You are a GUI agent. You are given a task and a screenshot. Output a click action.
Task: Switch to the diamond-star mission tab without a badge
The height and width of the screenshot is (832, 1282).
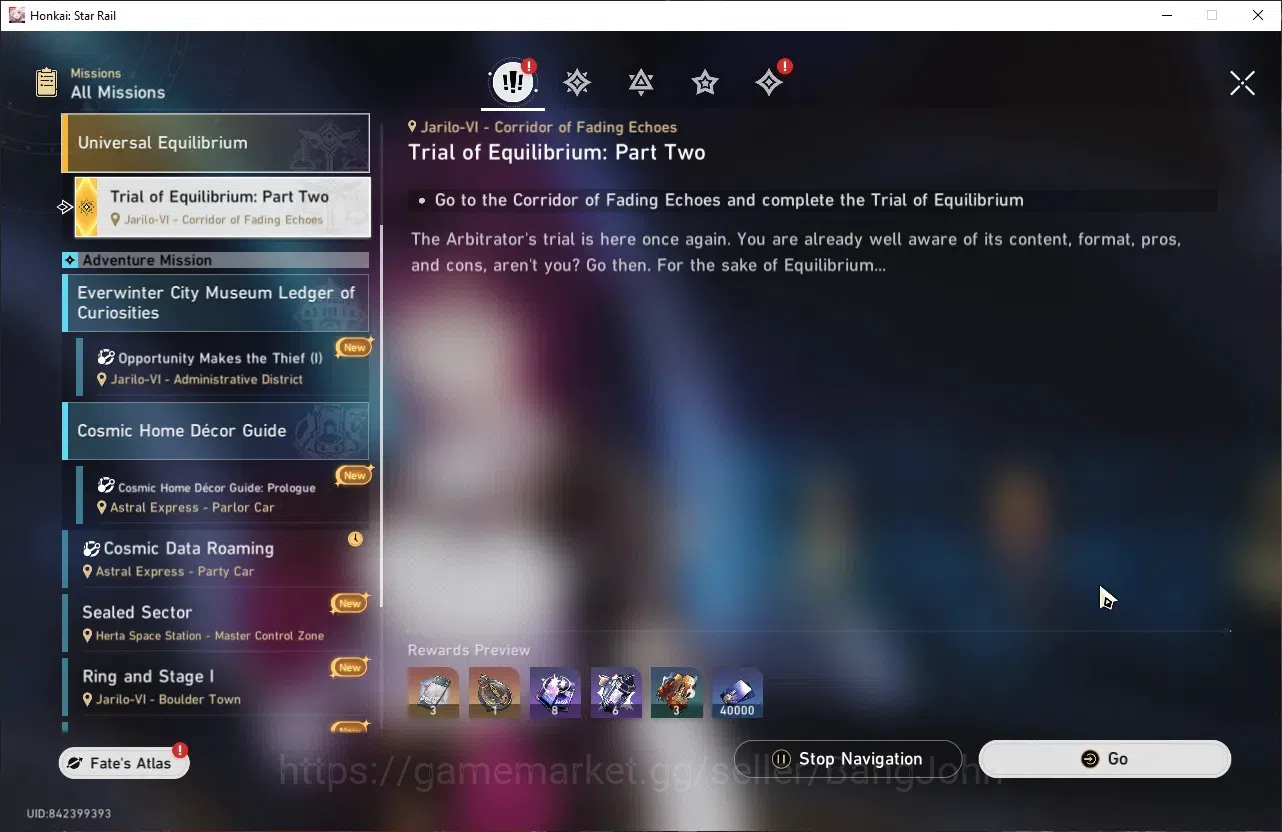[x=577, y=83]
